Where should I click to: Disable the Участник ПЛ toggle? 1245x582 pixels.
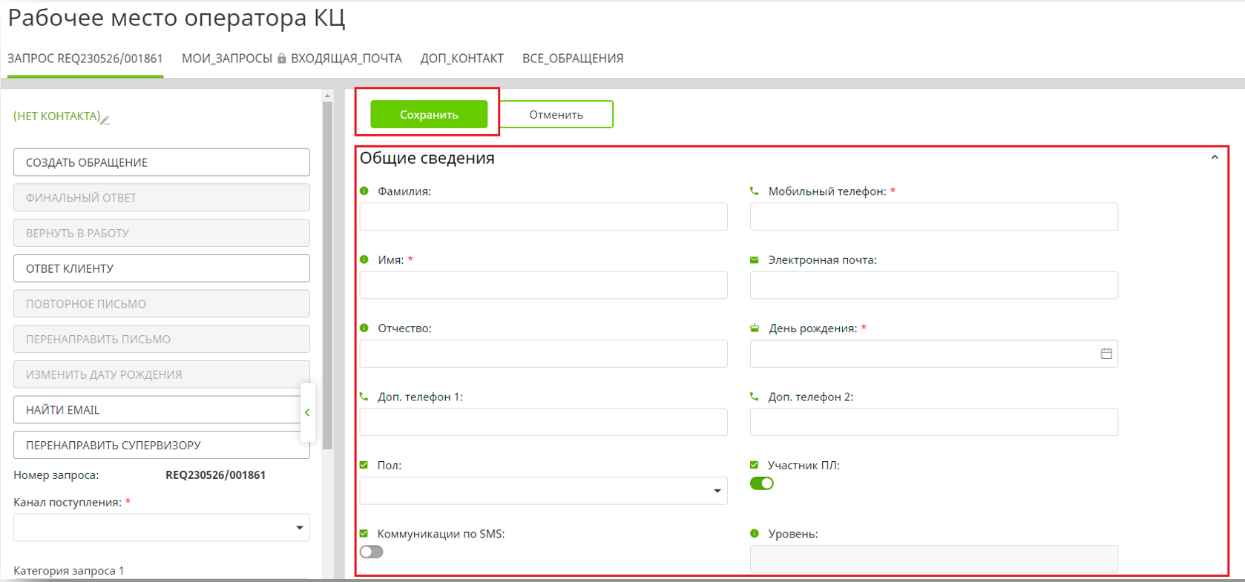click(762, 484)
